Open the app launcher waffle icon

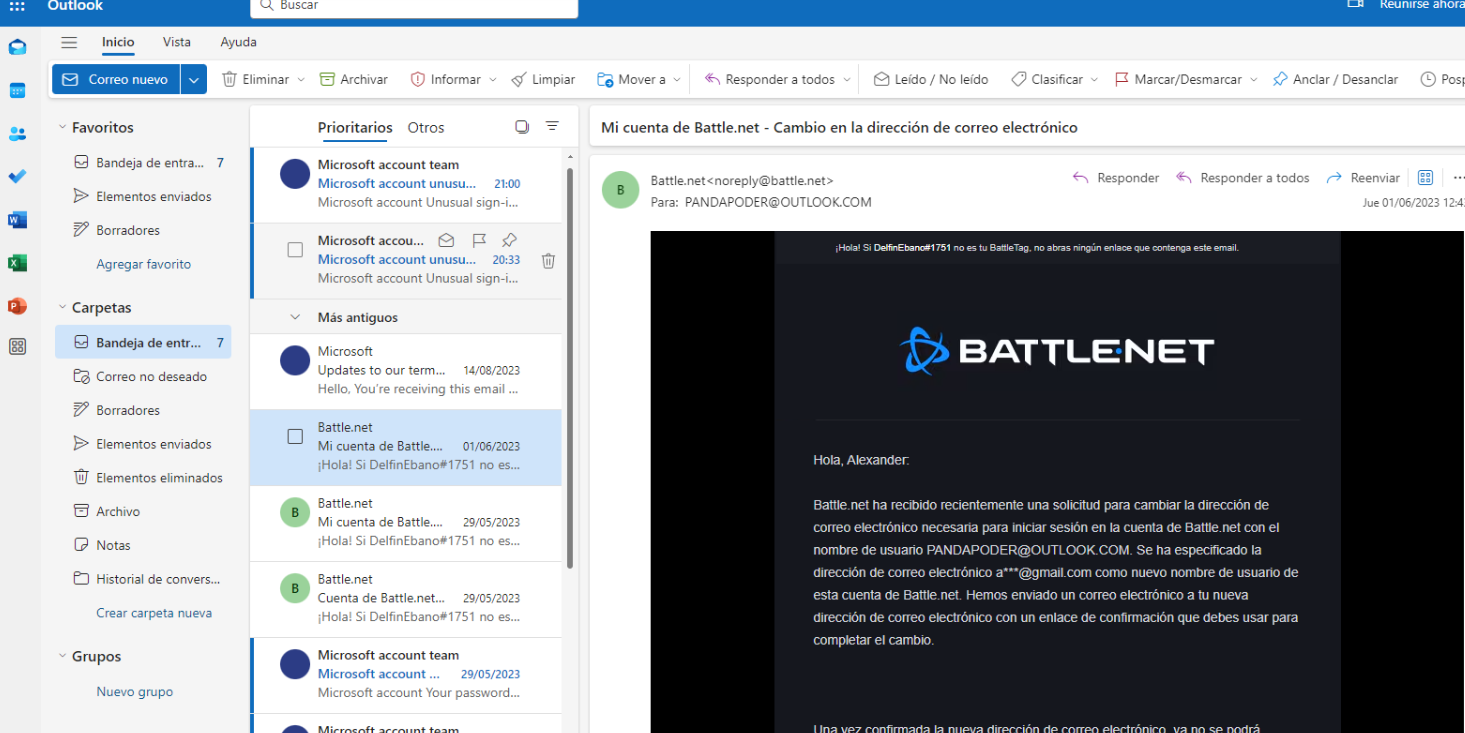[17, 6]
